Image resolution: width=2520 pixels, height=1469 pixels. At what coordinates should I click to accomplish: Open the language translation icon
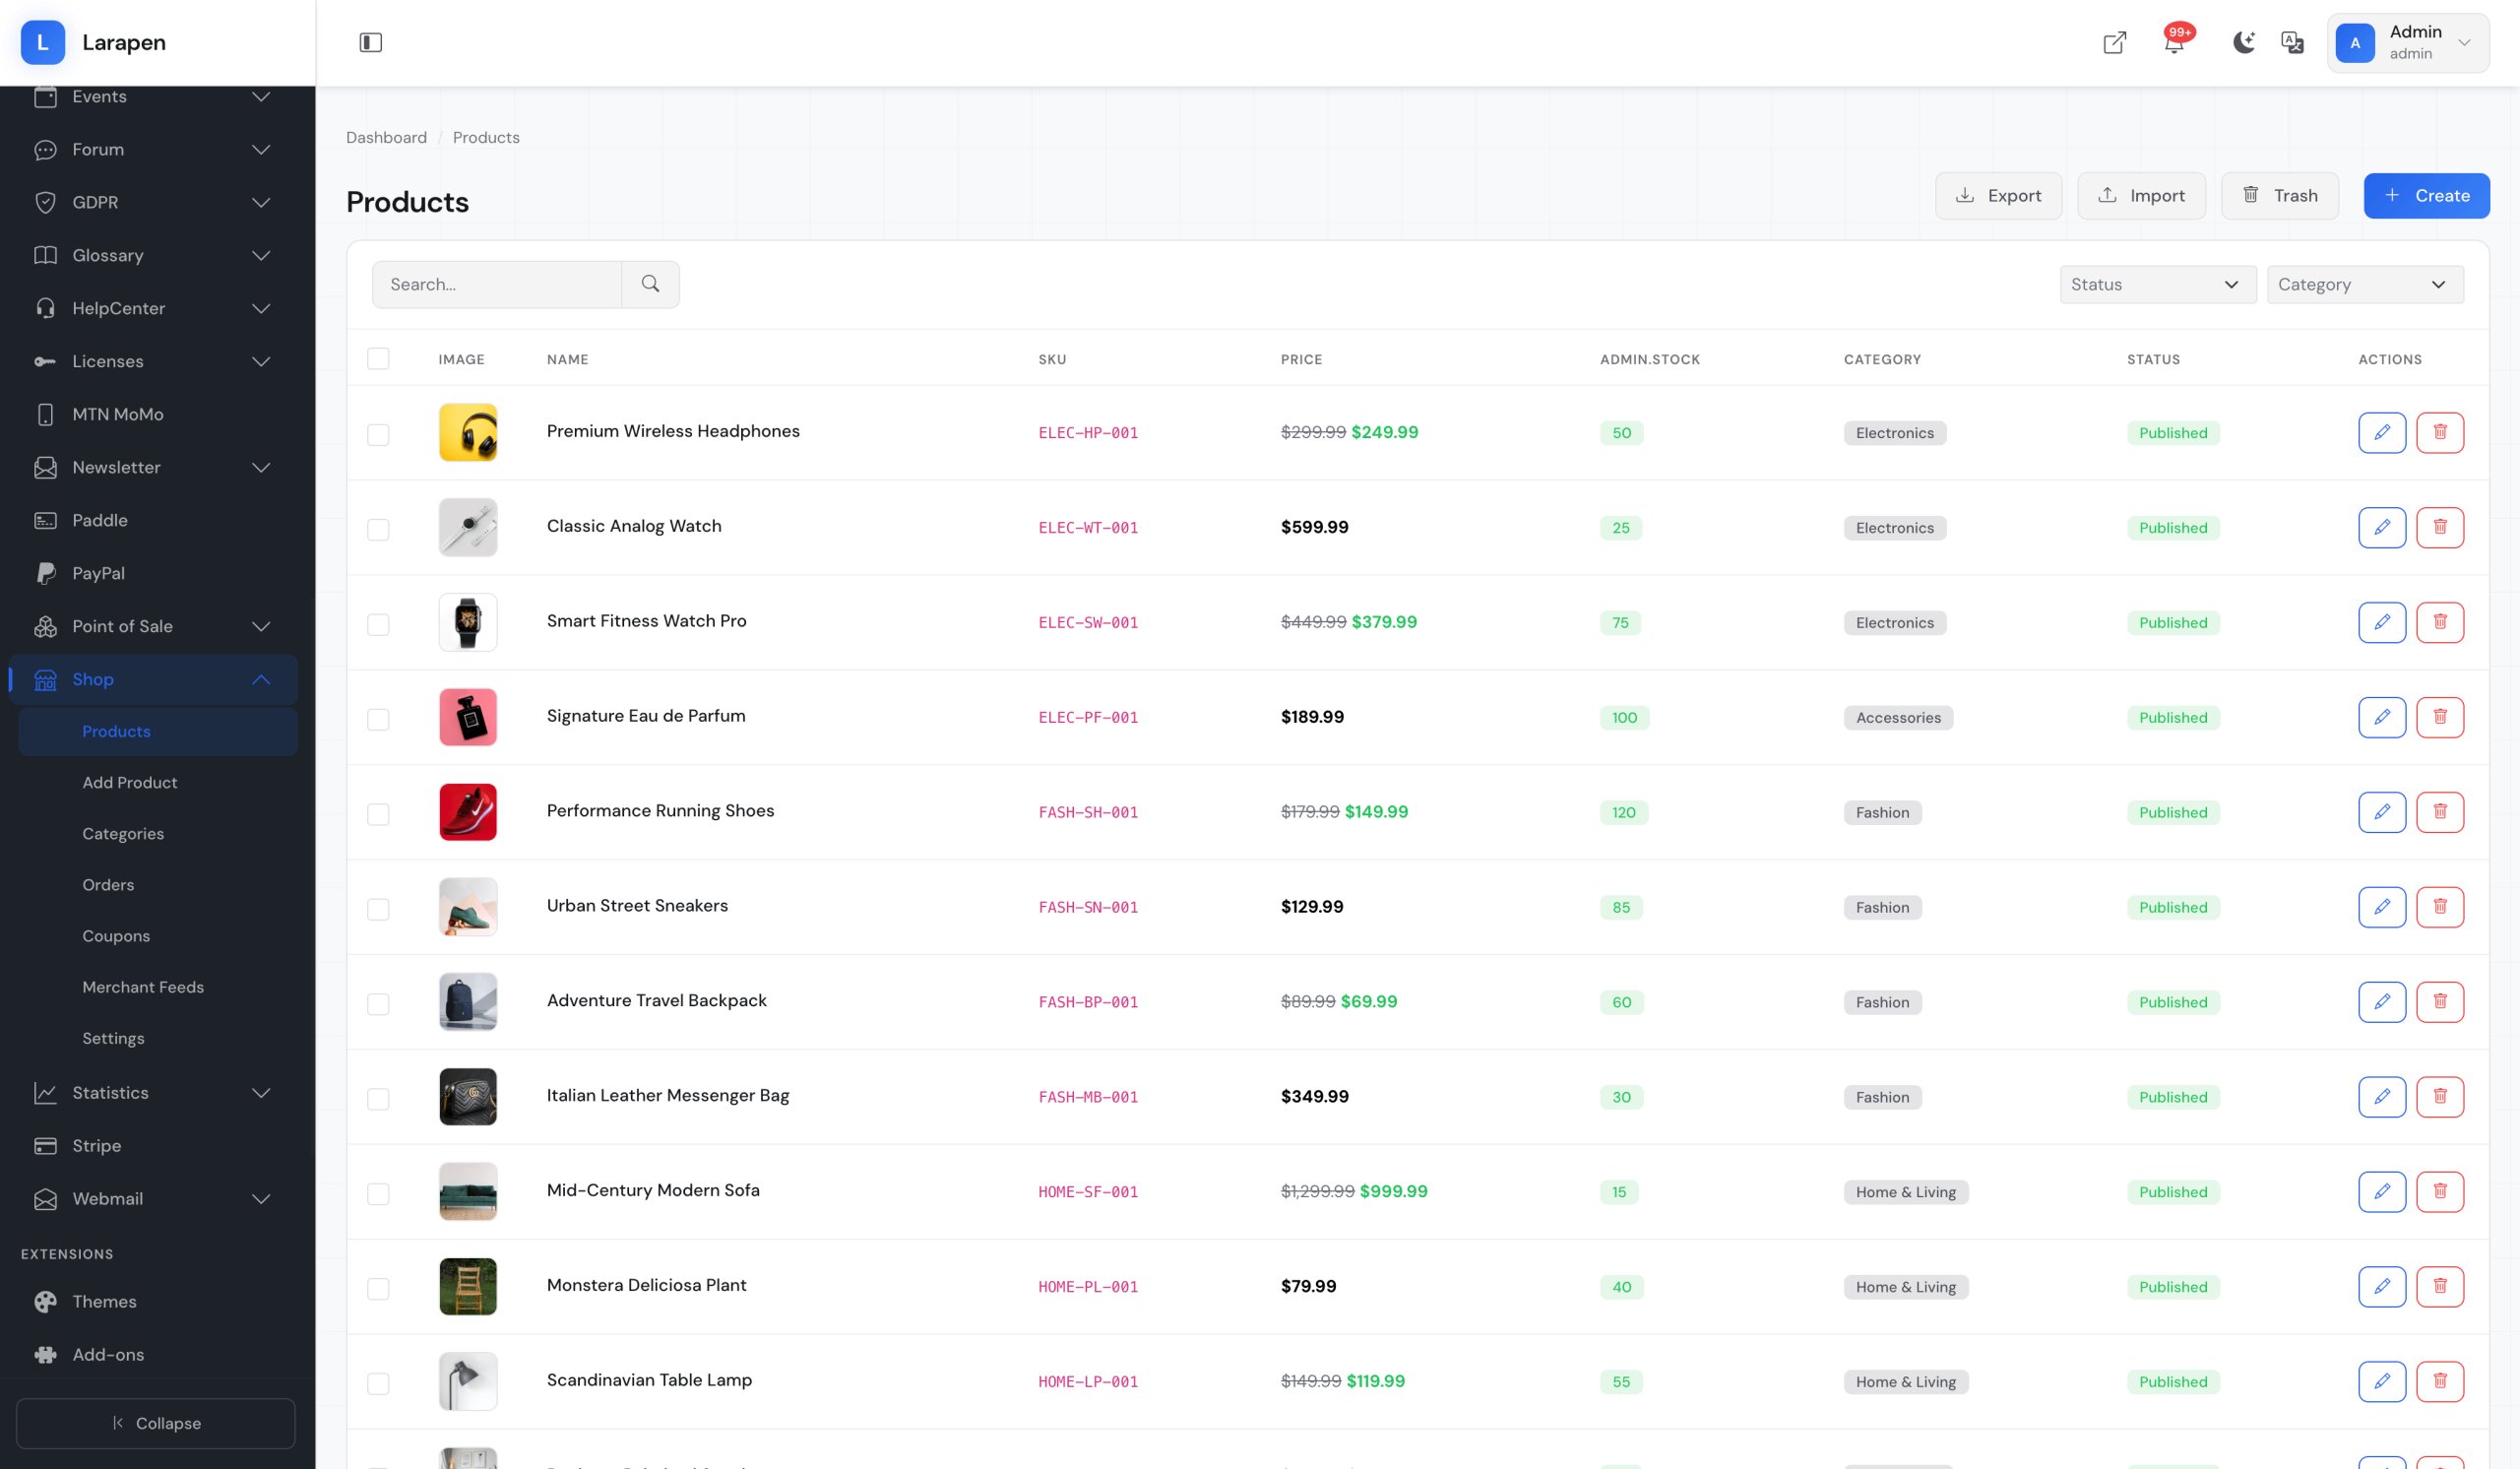pyautogui.click(x=2292, y=42)
